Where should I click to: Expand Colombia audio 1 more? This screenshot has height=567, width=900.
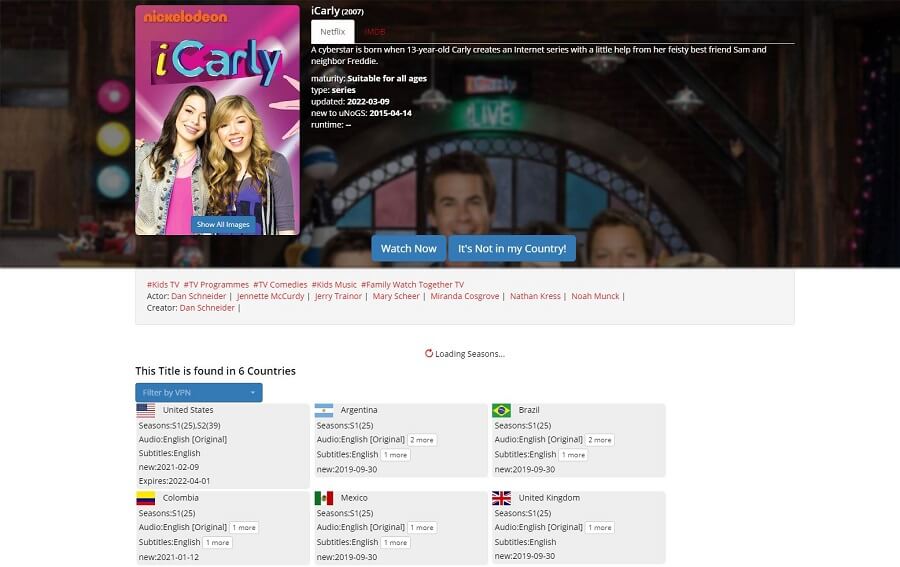tap(244, 528)
